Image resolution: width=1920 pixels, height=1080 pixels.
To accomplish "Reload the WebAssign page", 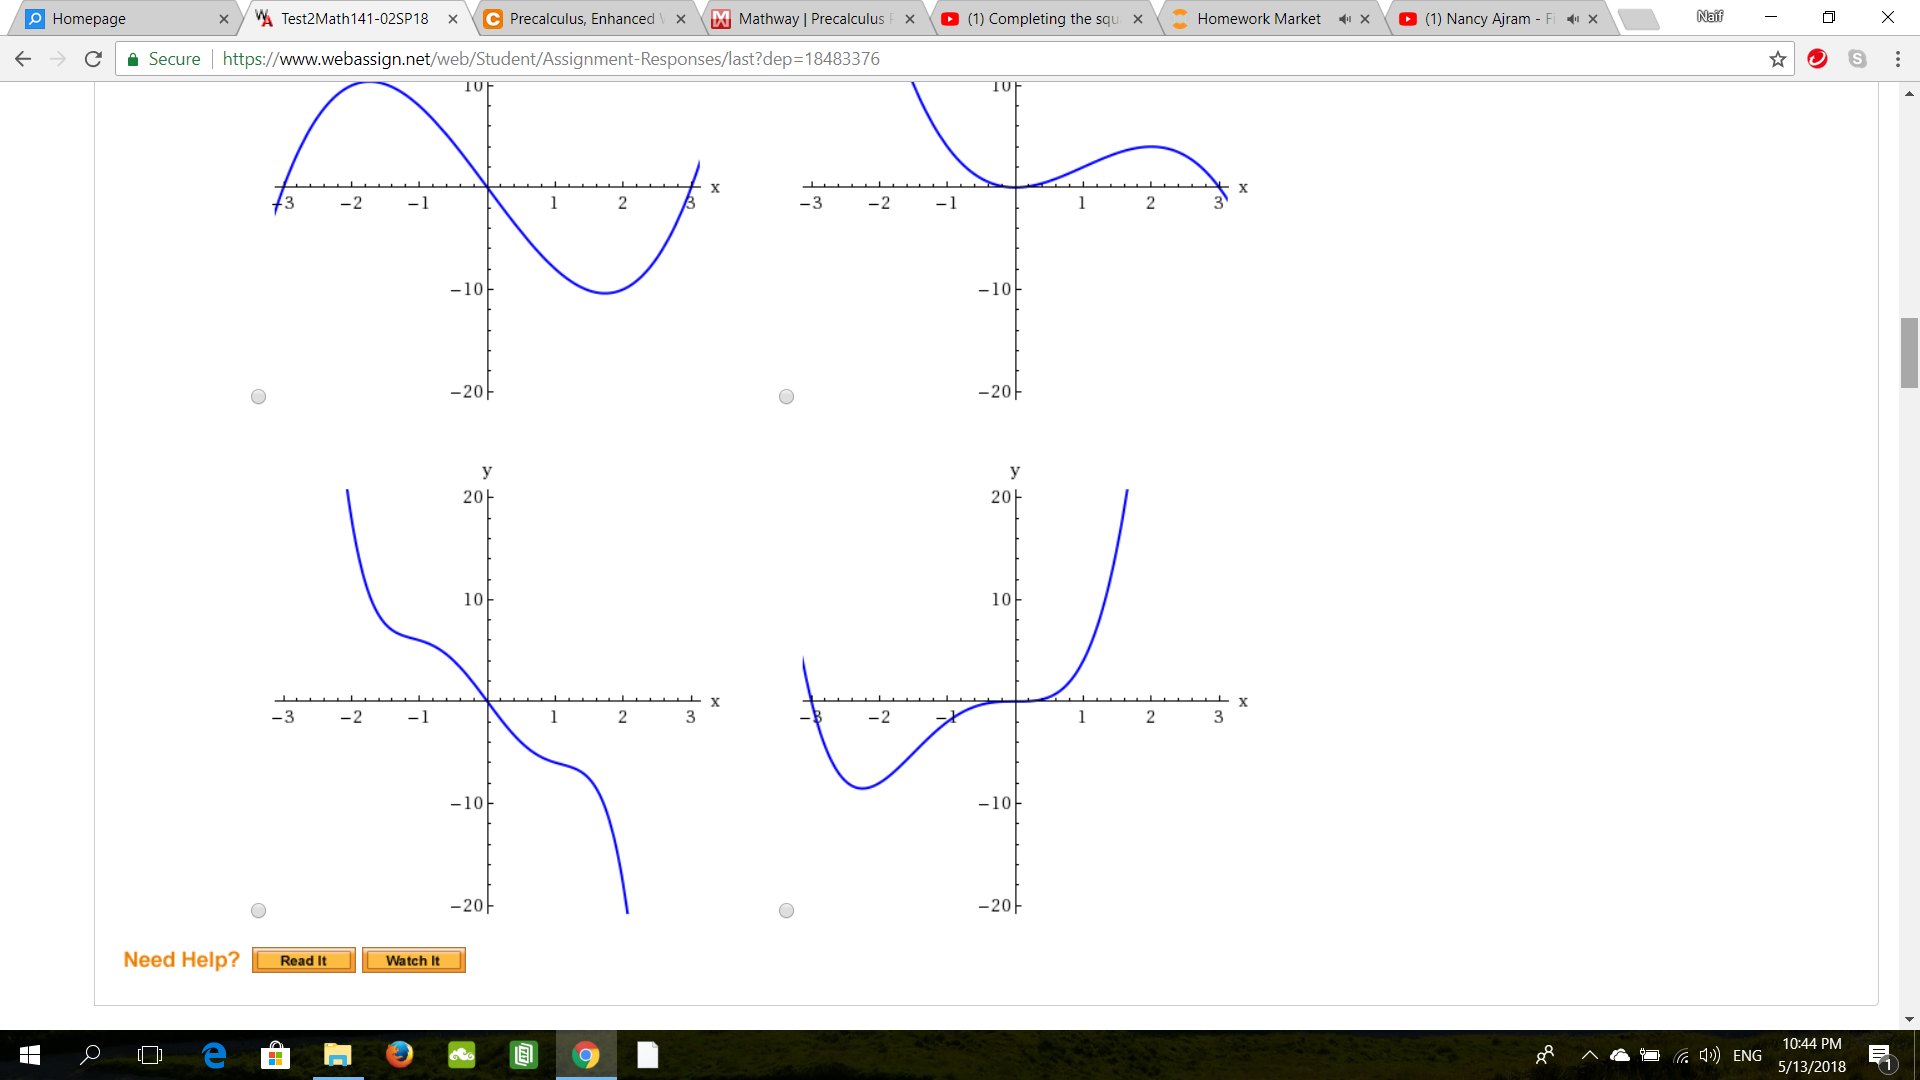I will point(93,59).
